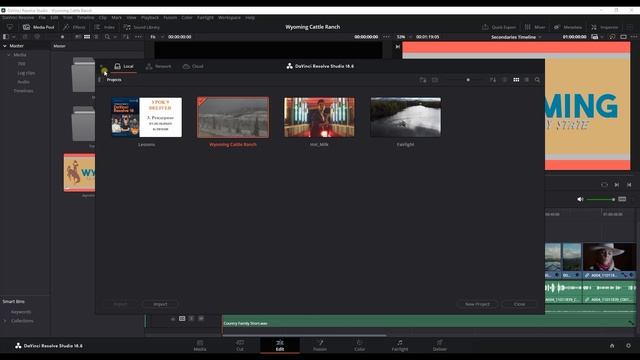Select the Lessons project thumbnail
Image resolution: width=640 pixels, height=360 pixels.
pos(147,117)
